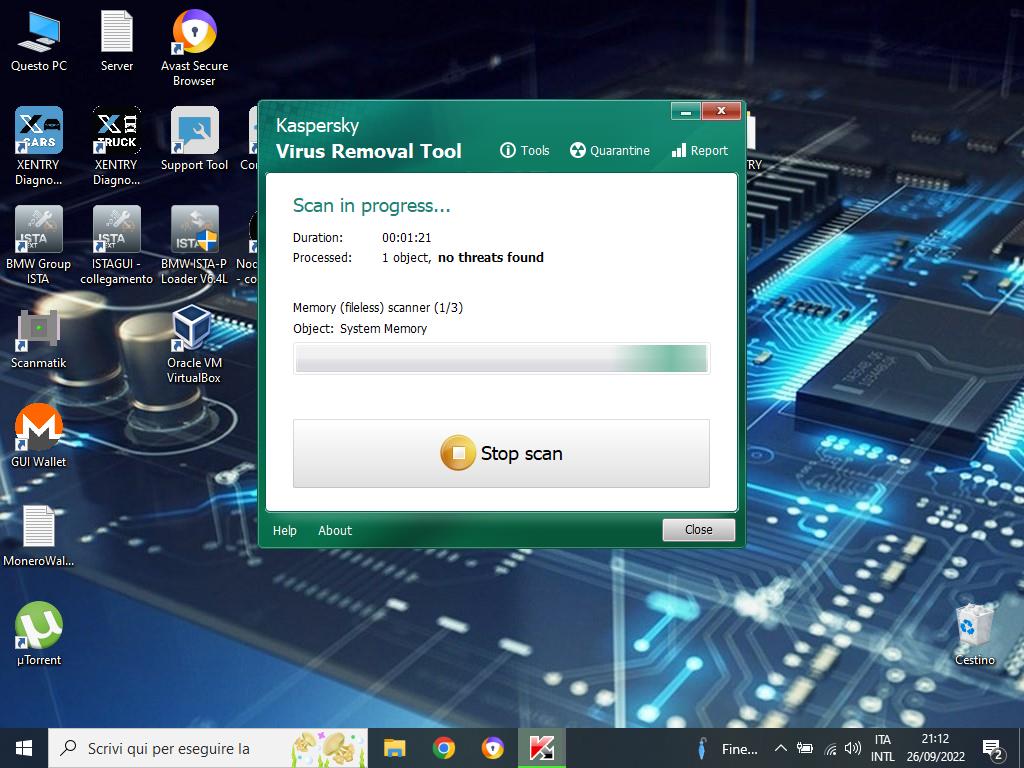View the scan Report
This screenshot has height=768, width=1024.
(699, 150)
